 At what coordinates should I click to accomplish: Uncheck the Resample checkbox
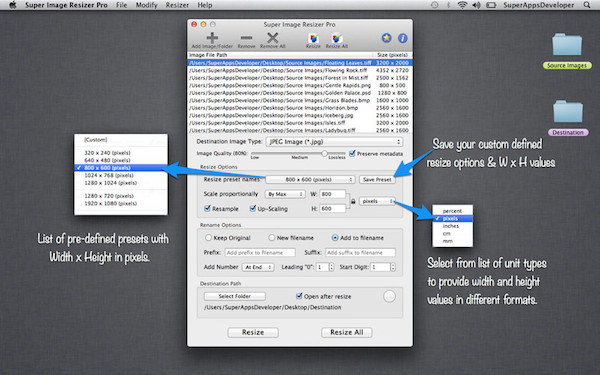(207, 209)
